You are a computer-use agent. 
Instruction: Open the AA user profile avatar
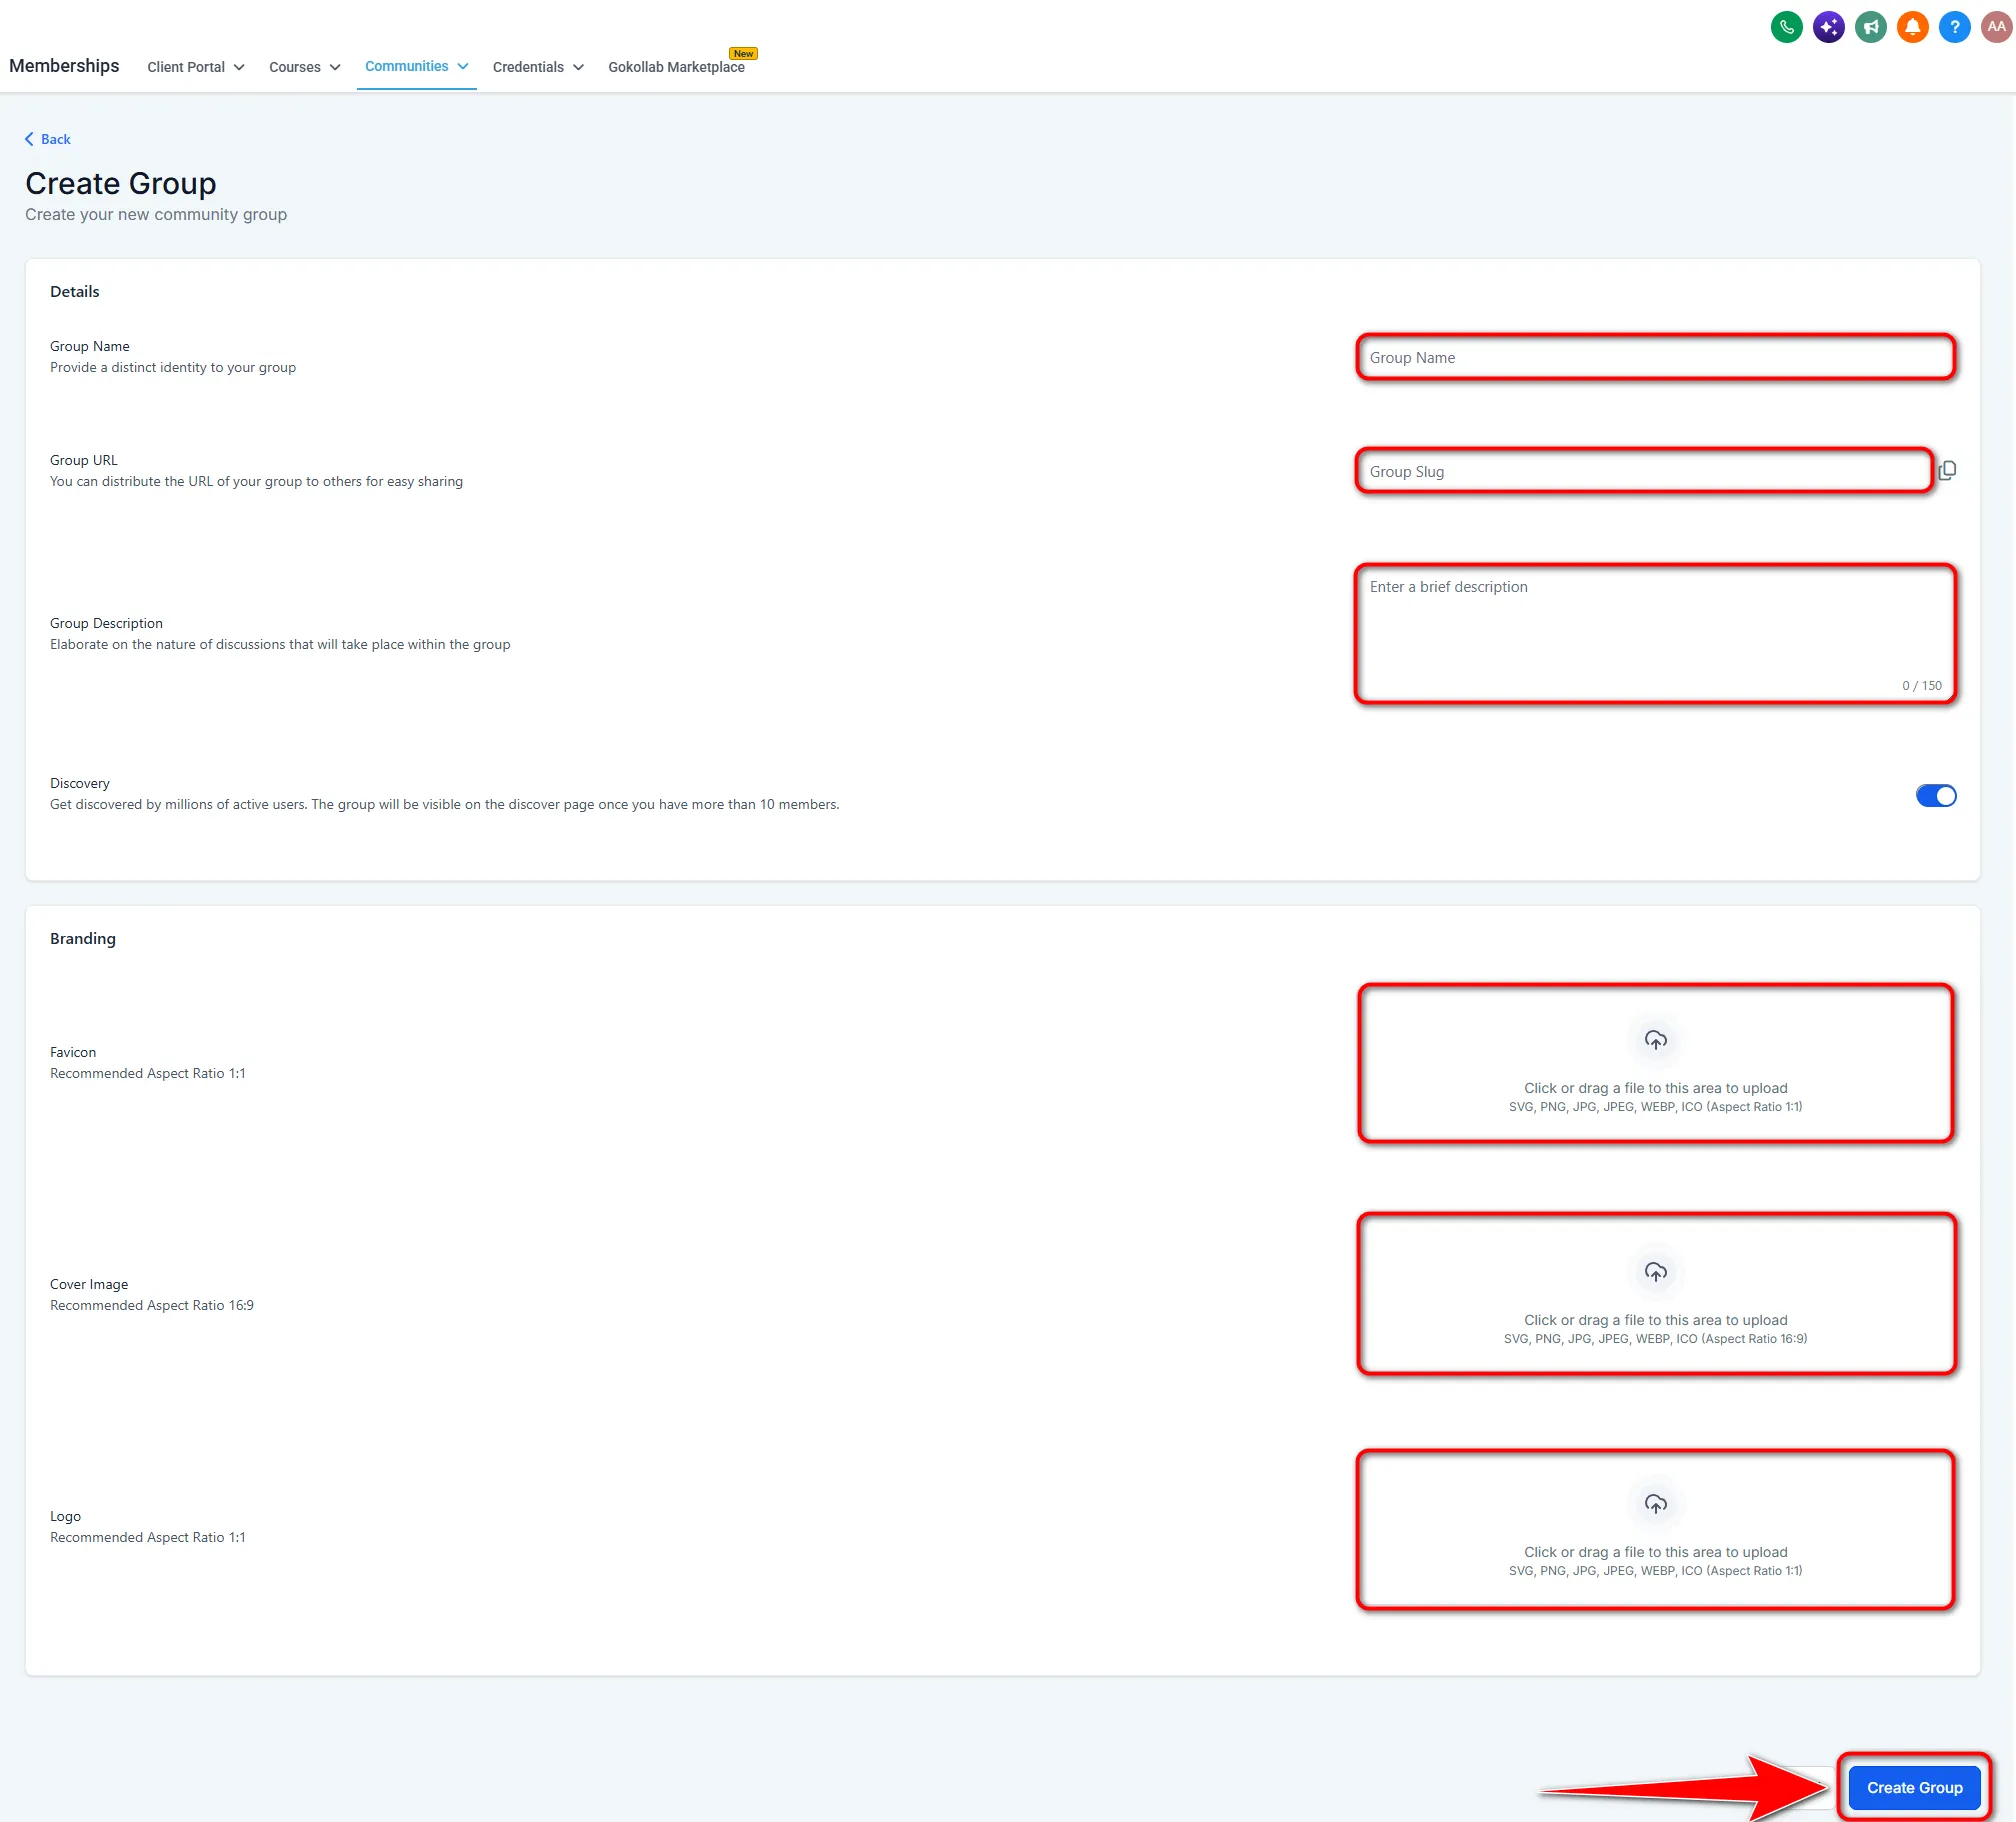1996,27
